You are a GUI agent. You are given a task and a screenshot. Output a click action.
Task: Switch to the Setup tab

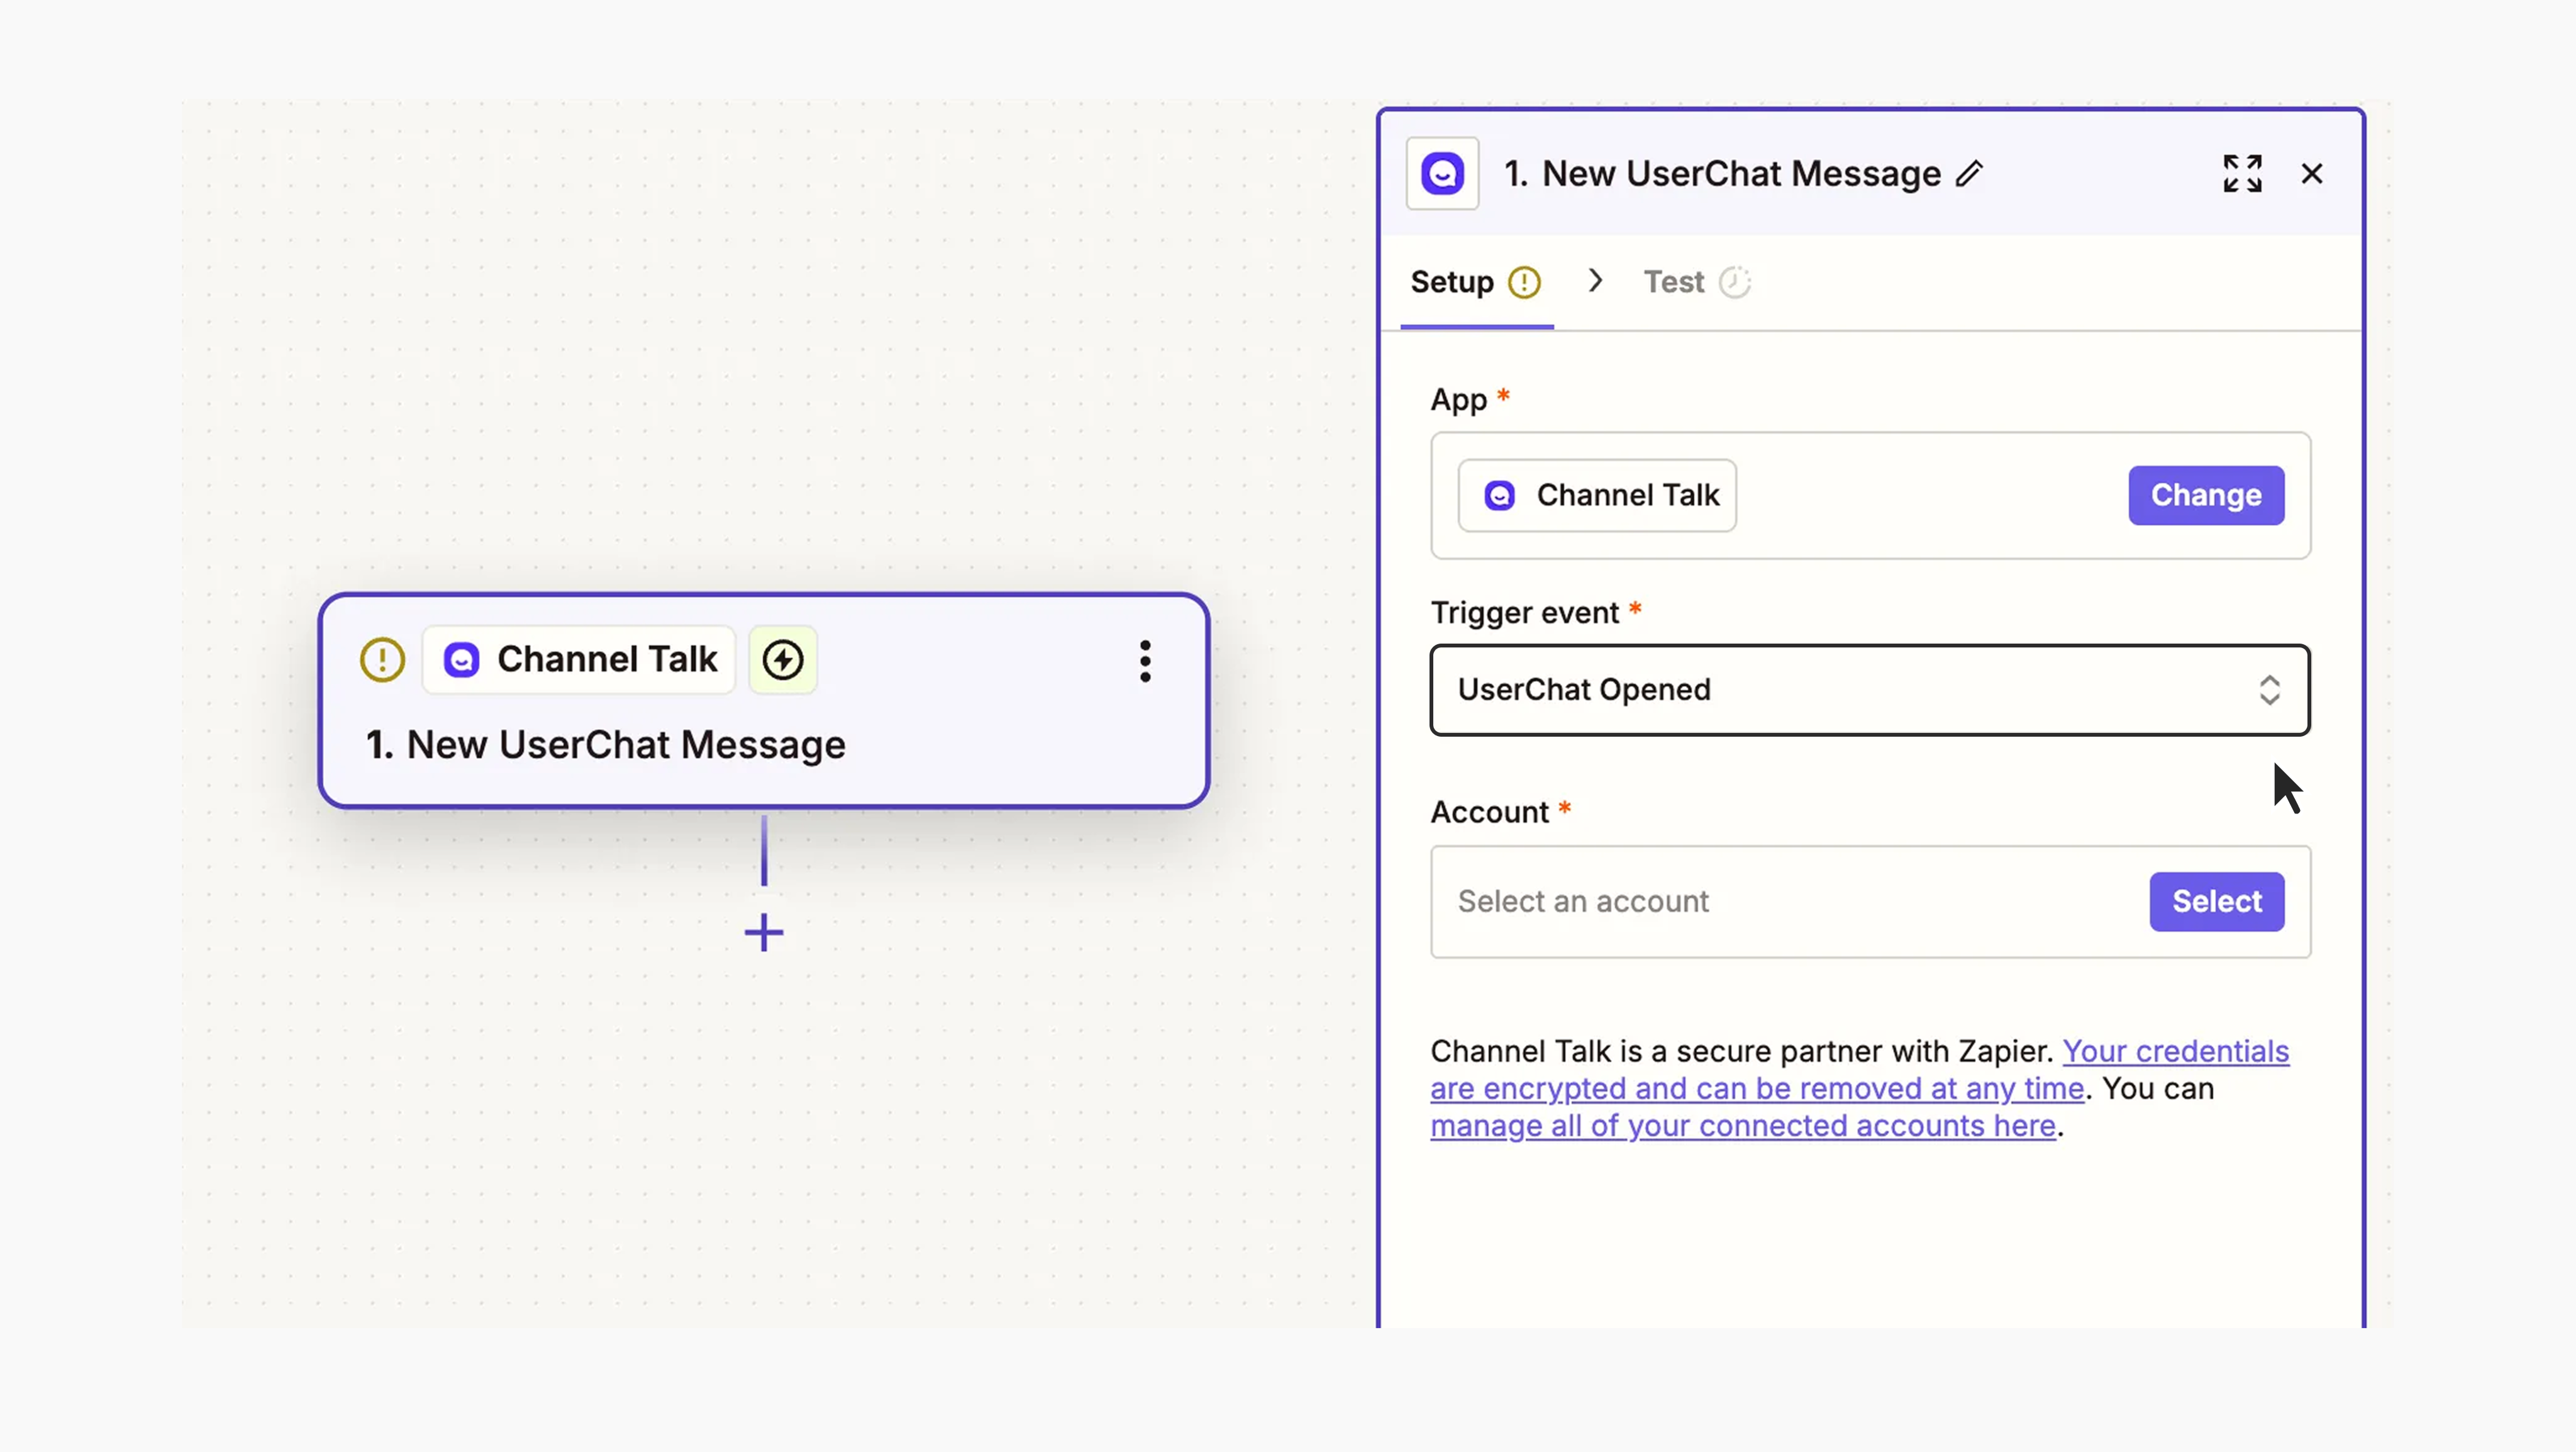pyautogui.click(x=1452, y=283)
